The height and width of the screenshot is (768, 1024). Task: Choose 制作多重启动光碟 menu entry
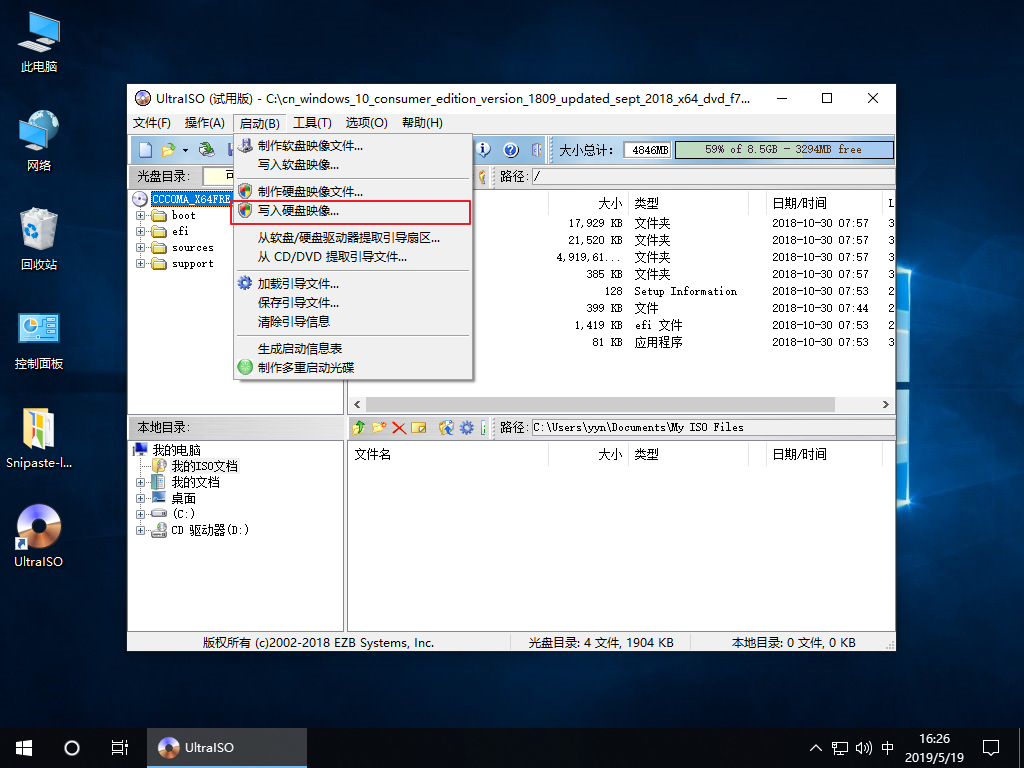coord(352,368)
